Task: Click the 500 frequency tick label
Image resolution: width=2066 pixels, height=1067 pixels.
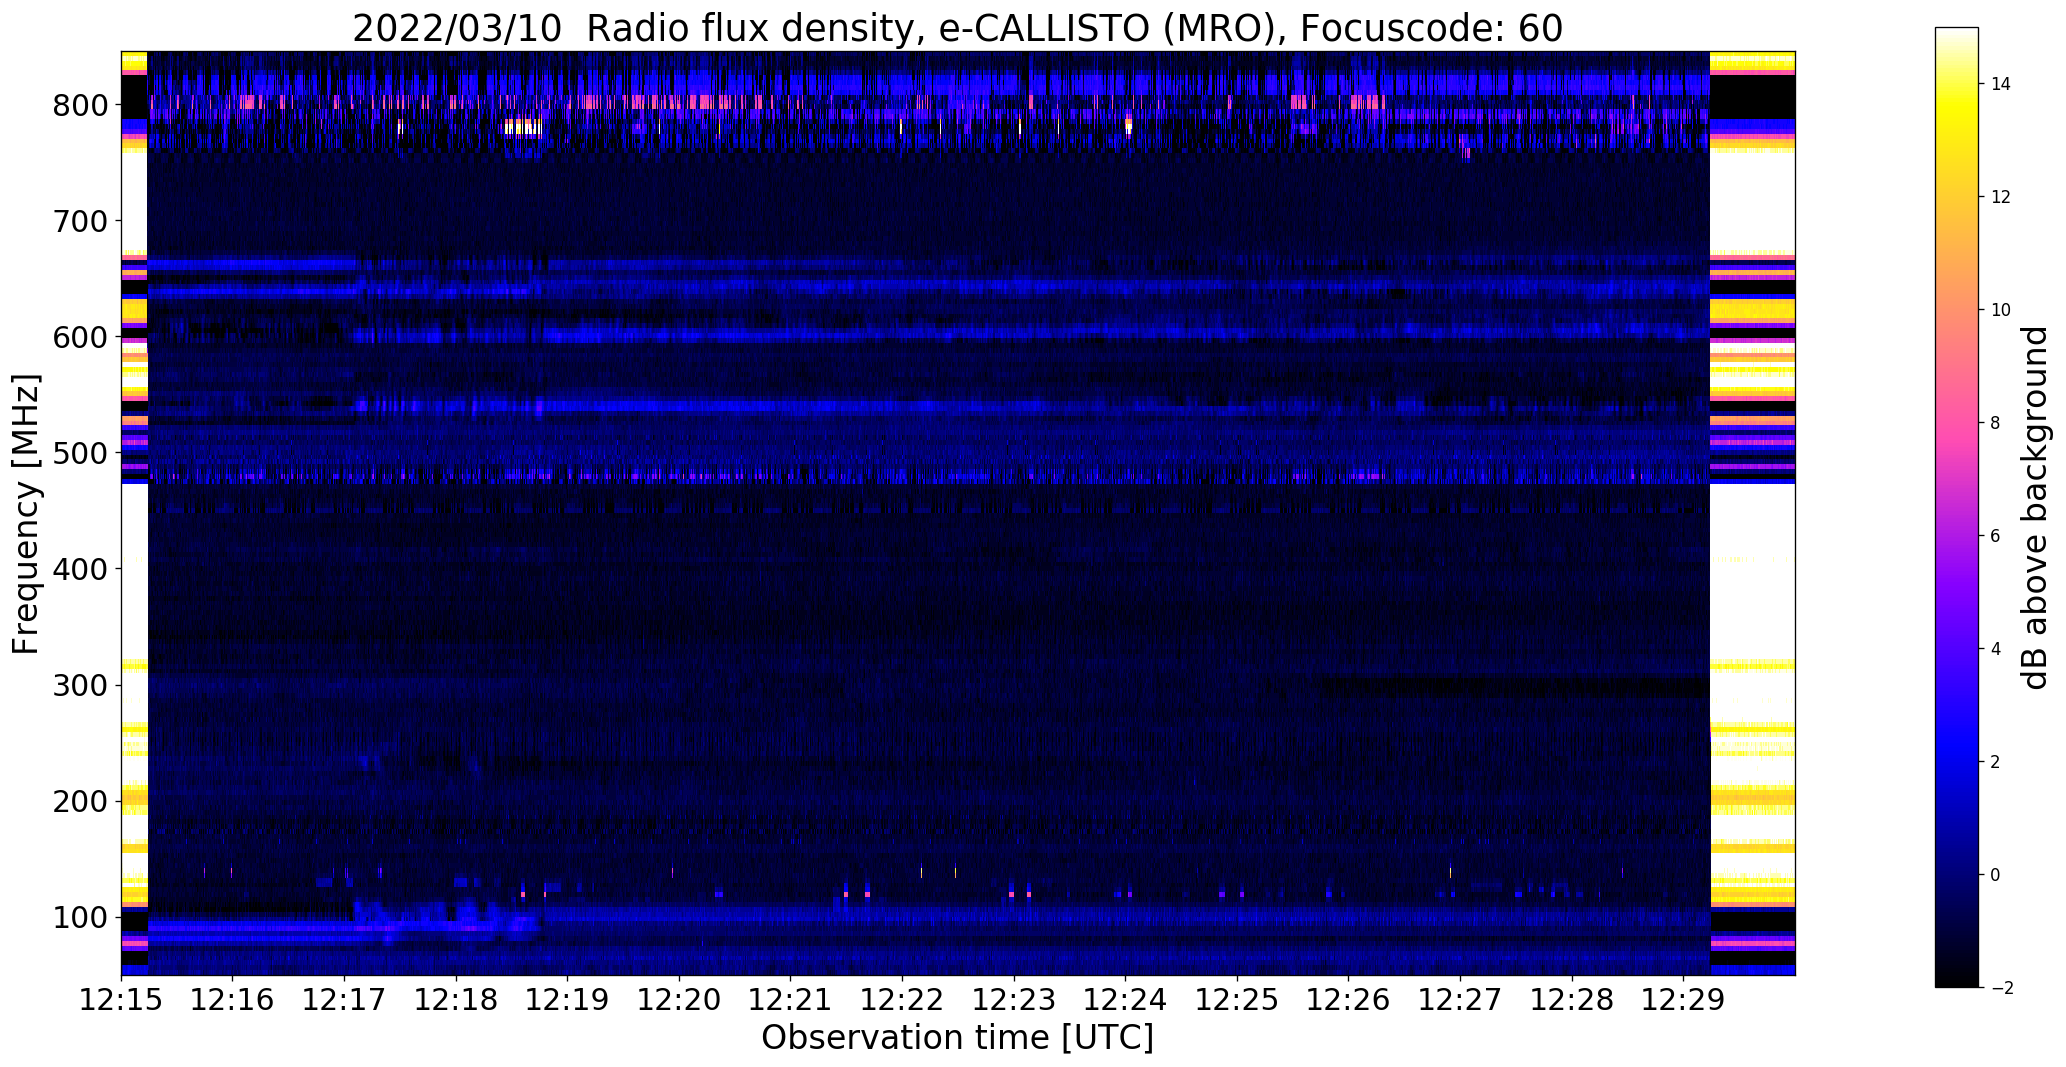Action: pyautogui.click(x=80, y=453)
